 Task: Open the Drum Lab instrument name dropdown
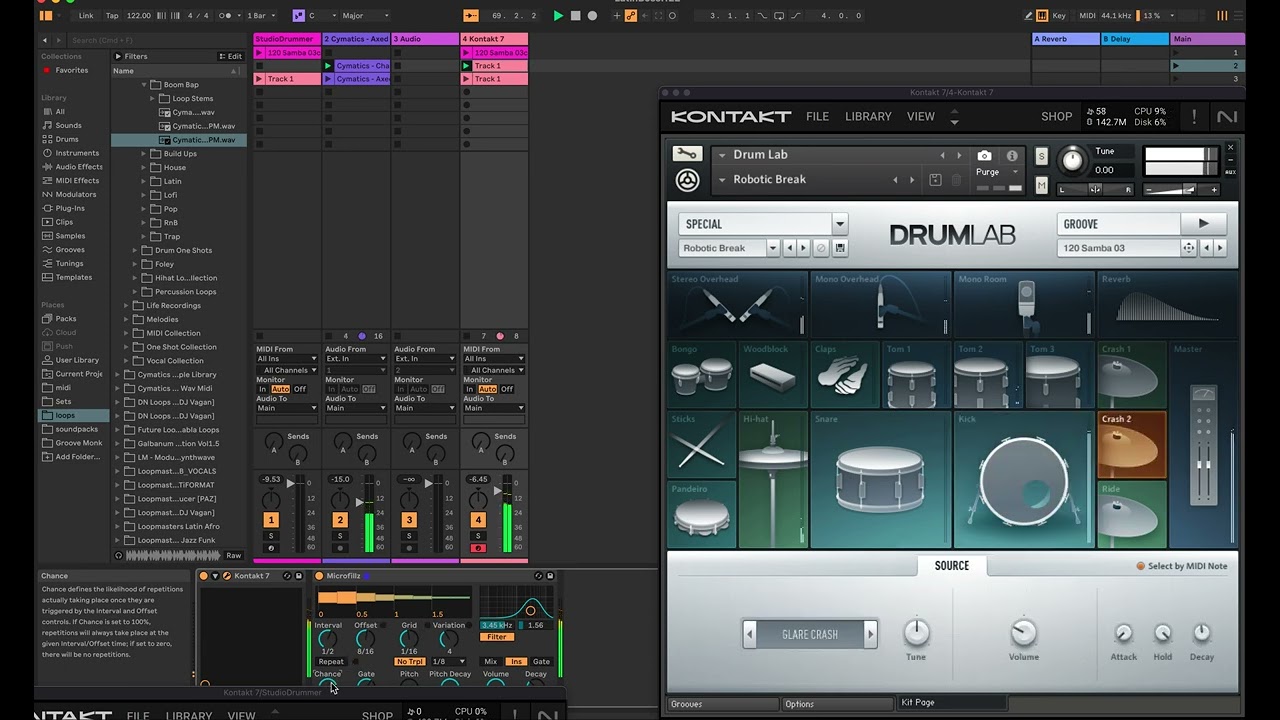click(x=722, y=155)
